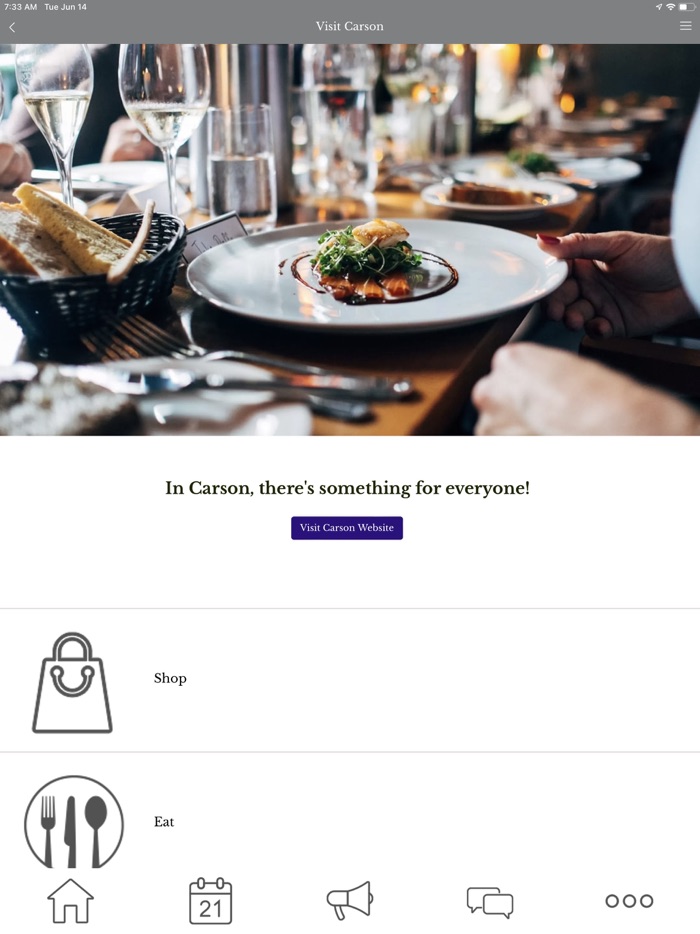Image resolution: width=700 pixels, height=934 pixels.
Task: Tap the Tue Jun 14 date
Action: click(66, 7)
